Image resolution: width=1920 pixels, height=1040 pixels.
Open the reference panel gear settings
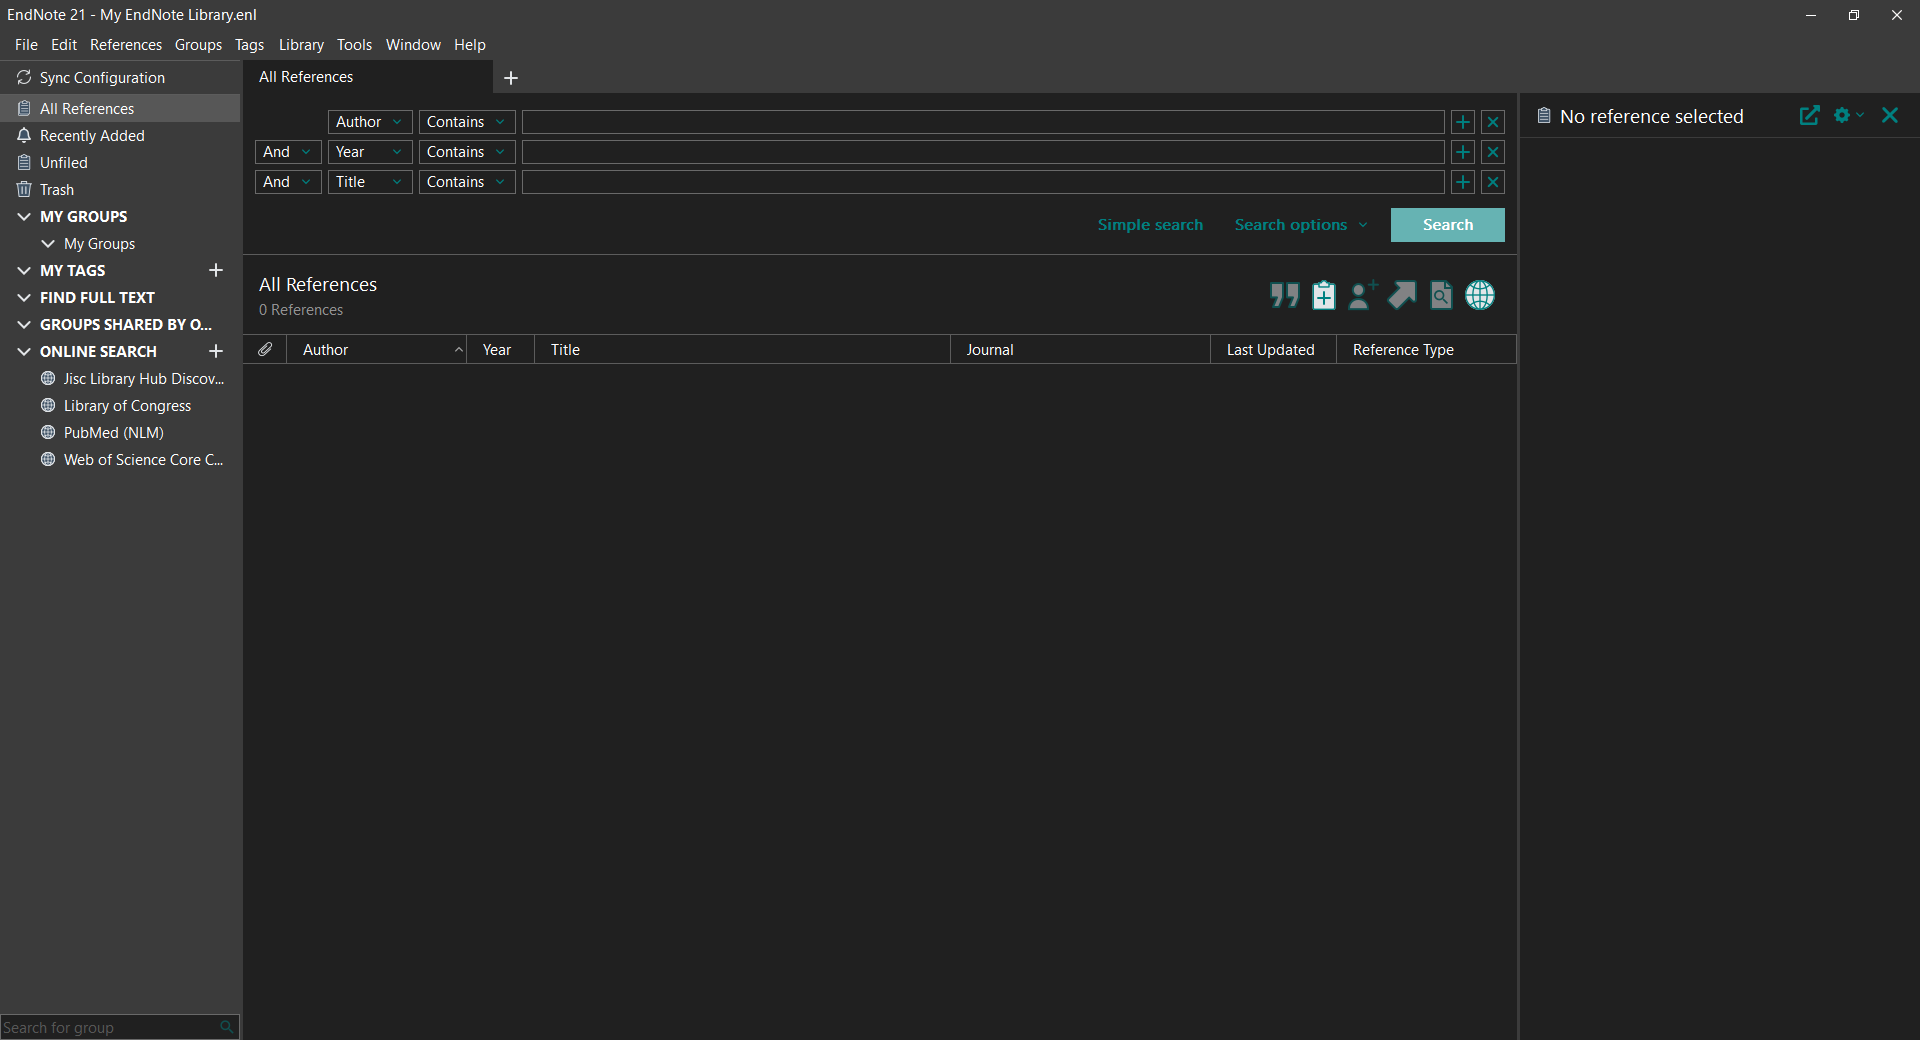point(1848,116)
